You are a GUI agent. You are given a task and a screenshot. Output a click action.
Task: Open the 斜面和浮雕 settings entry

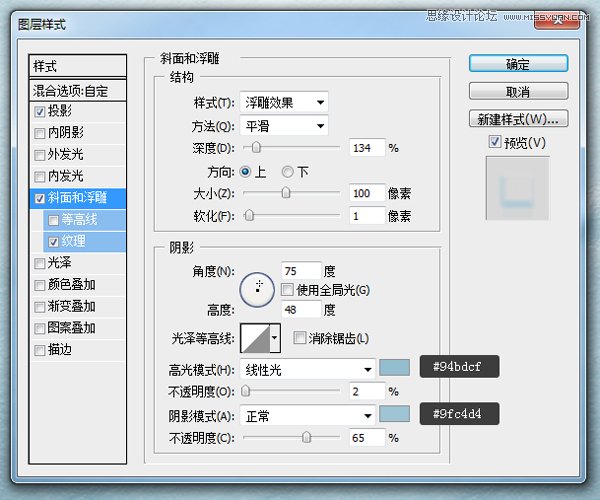(77, 198)
